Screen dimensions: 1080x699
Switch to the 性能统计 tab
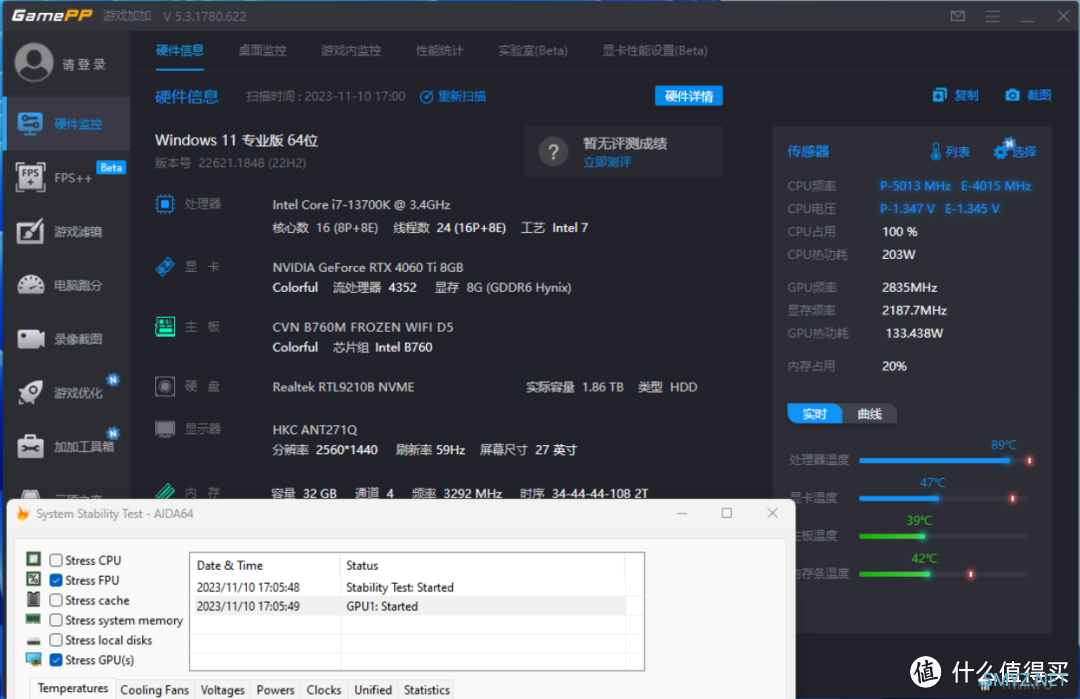(439, 50)
